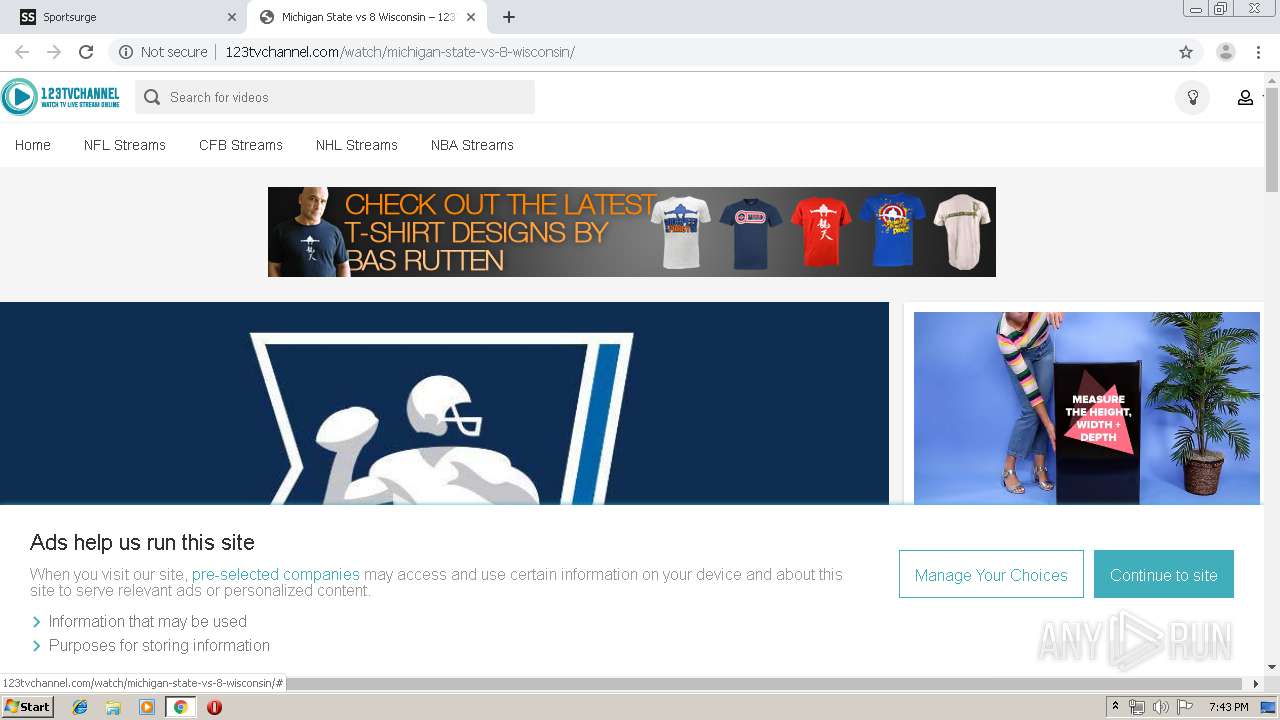Image resolution: width=1280 pixels, height=720 pixels.
Task: Click the page vertical scrollbar thumb
Action: click(x=1272, y=138)
